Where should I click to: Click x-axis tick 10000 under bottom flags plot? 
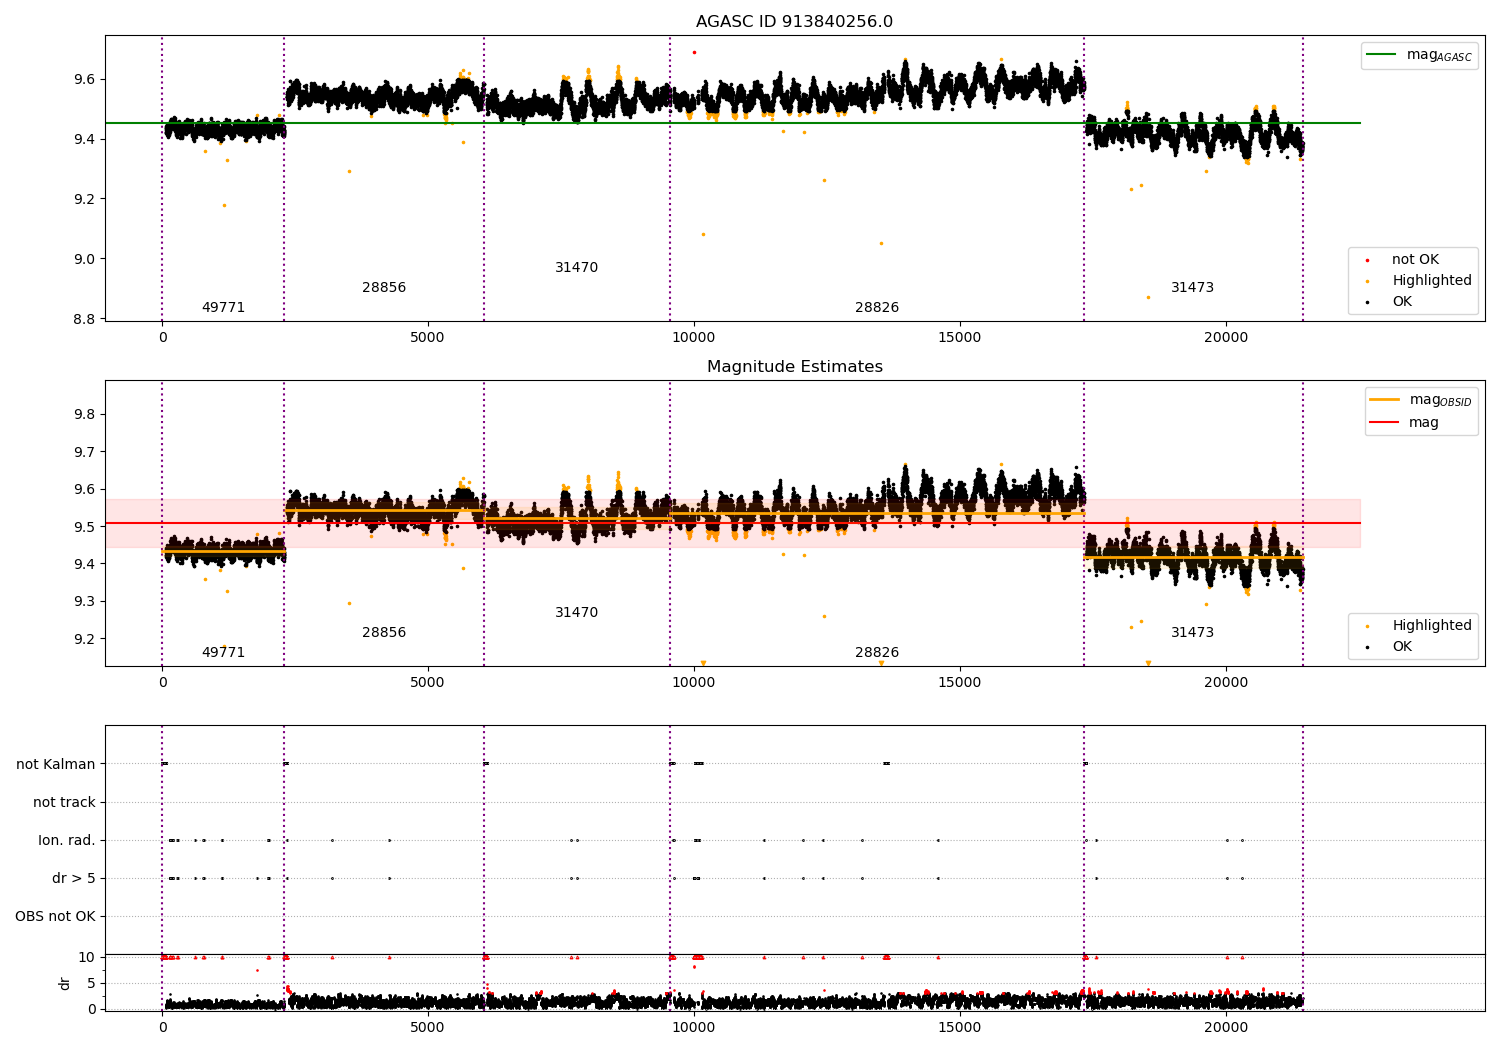(693, 1028)
